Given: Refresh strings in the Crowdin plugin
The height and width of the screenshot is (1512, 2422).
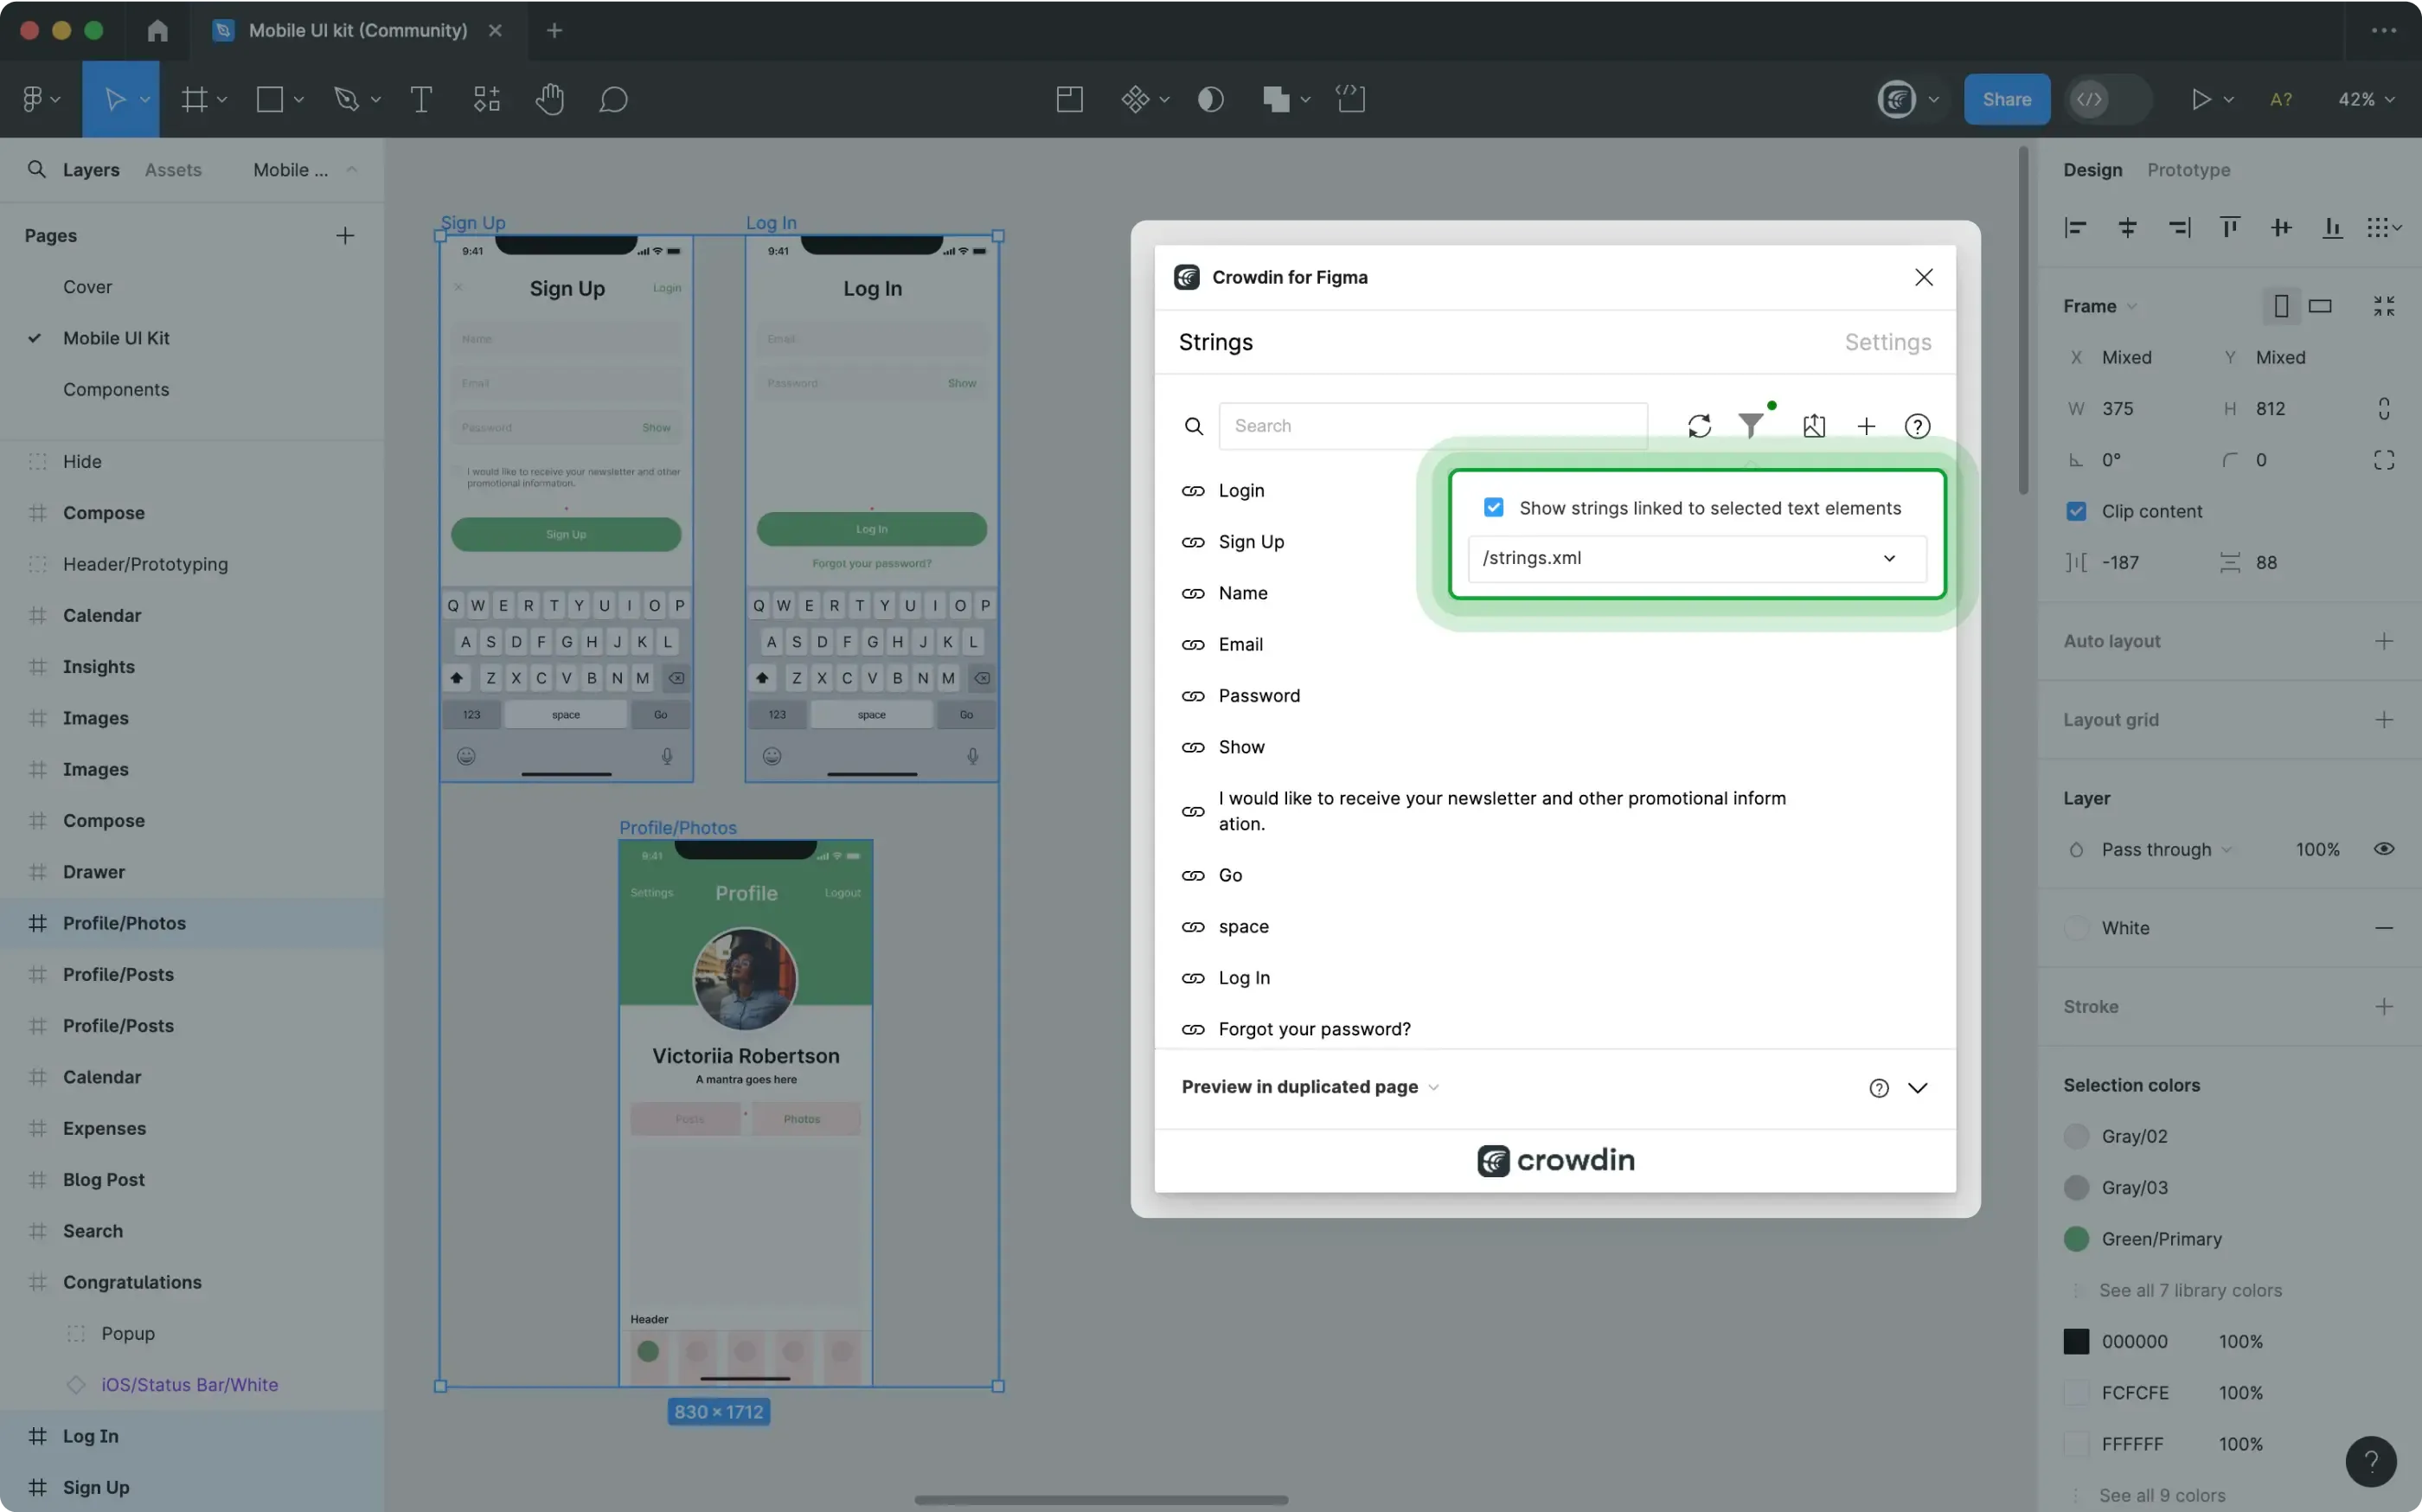Looking at the screenshot, I should coord(1700,425).
